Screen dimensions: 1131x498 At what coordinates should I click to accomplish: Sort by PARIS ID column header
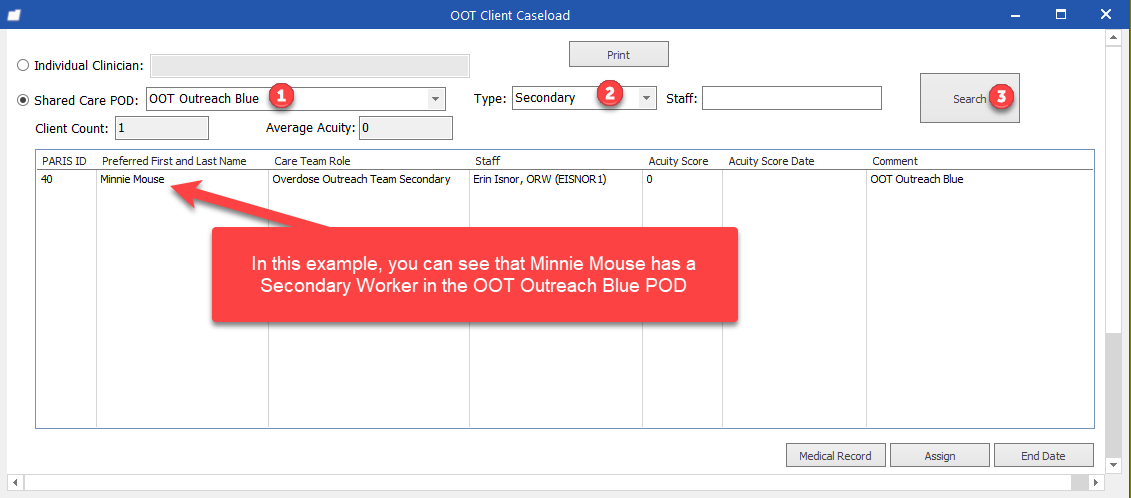pos(65,161)
